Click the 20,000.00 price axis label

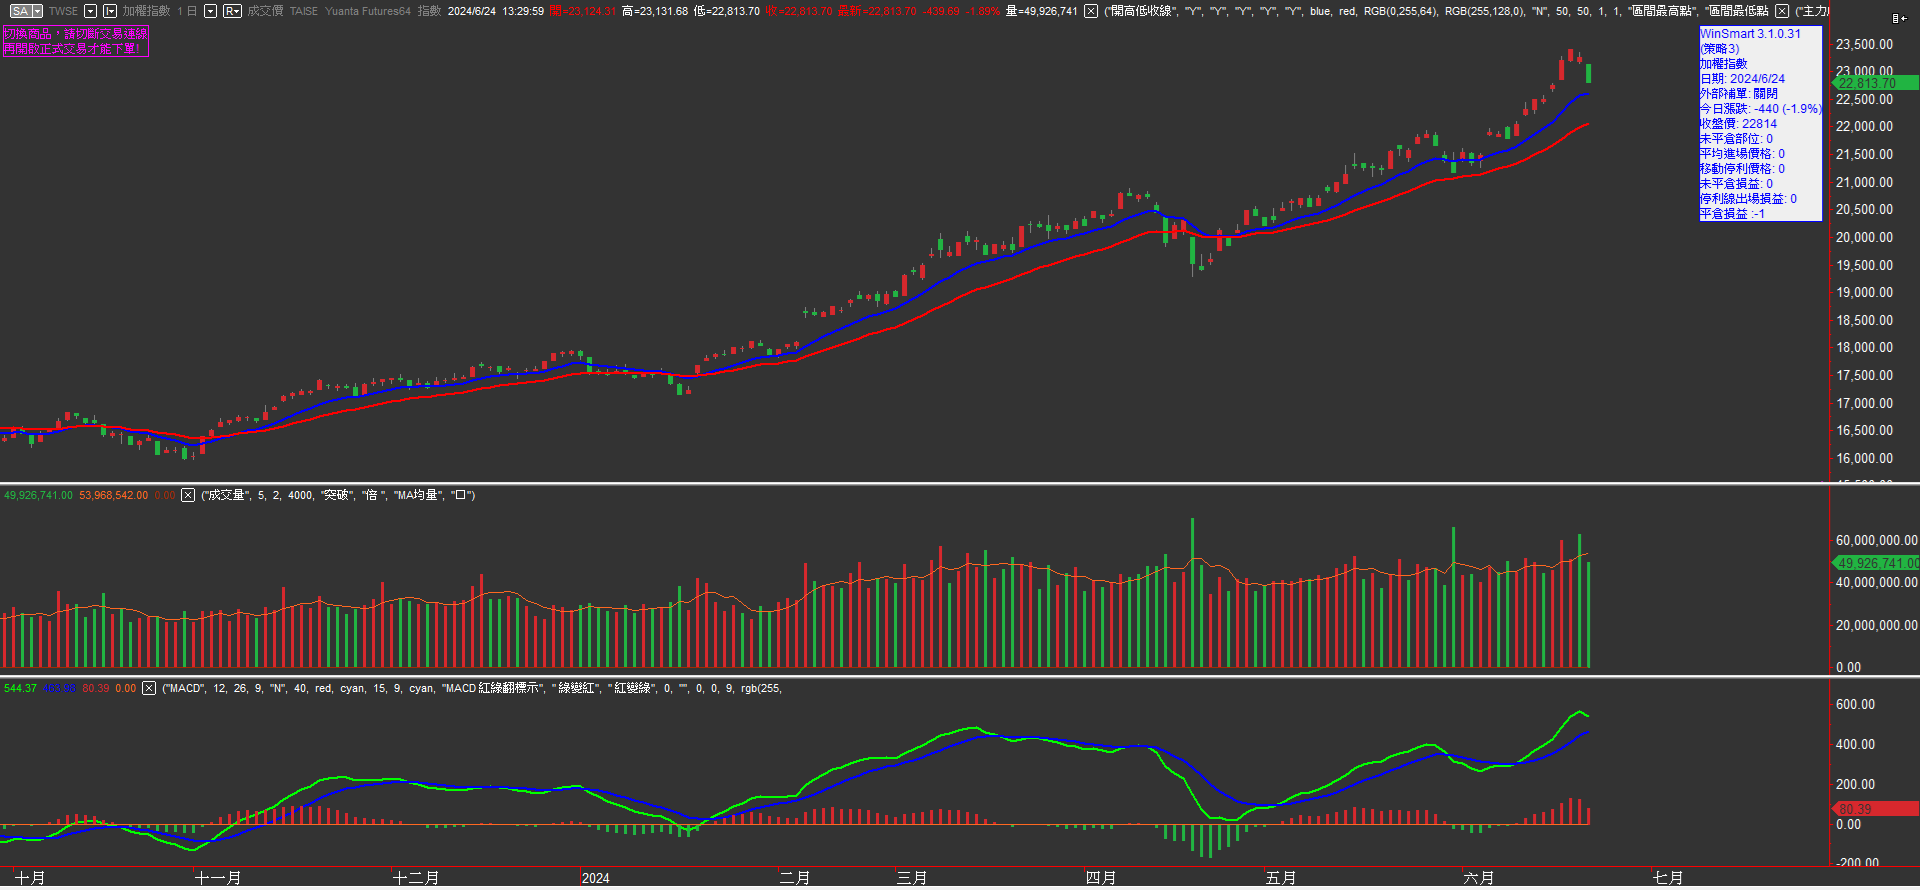(x=1864, y=238)
